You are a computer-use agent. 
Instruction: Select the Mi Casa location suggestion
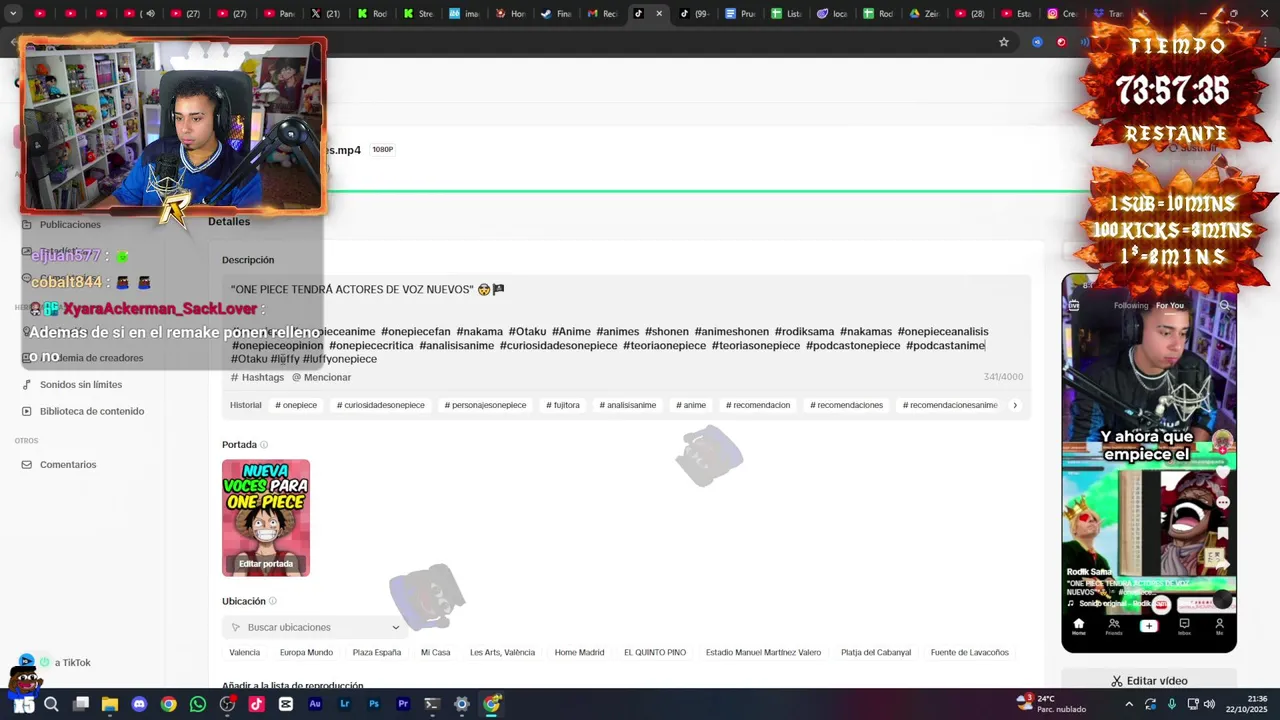pos(435,653)
